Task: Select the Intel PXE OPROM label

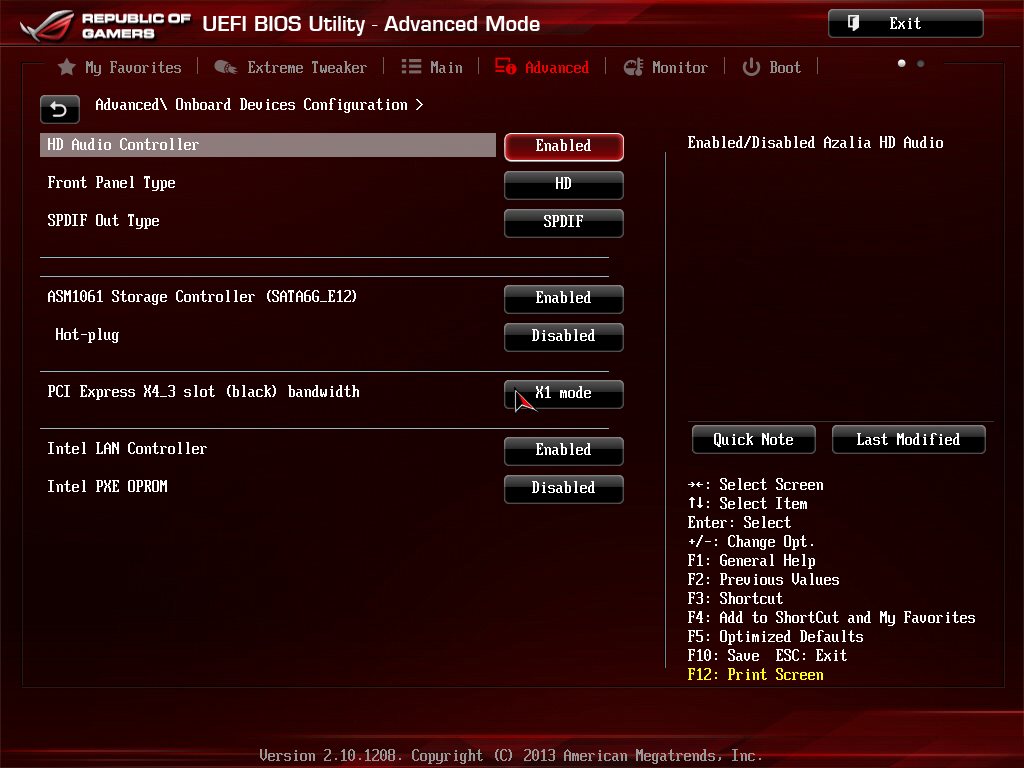Action: [x=107, y=487]
